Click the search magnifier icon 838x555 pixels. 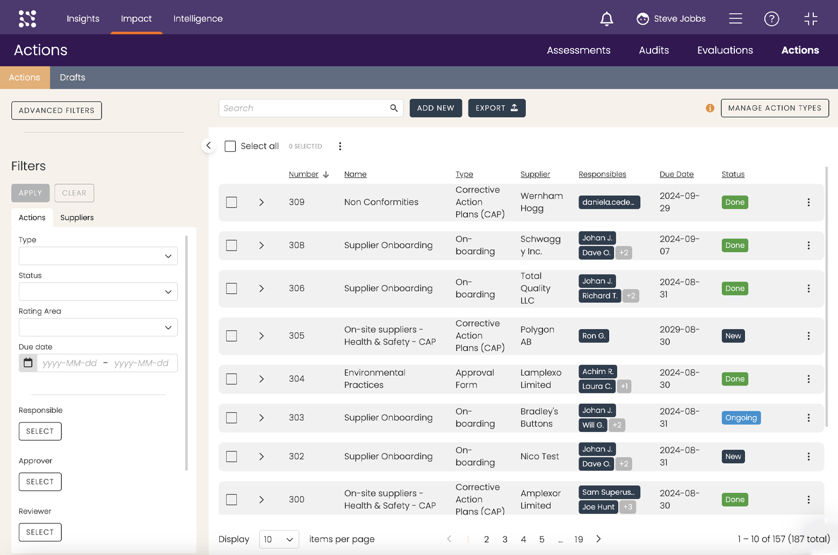tap(394, 108)
